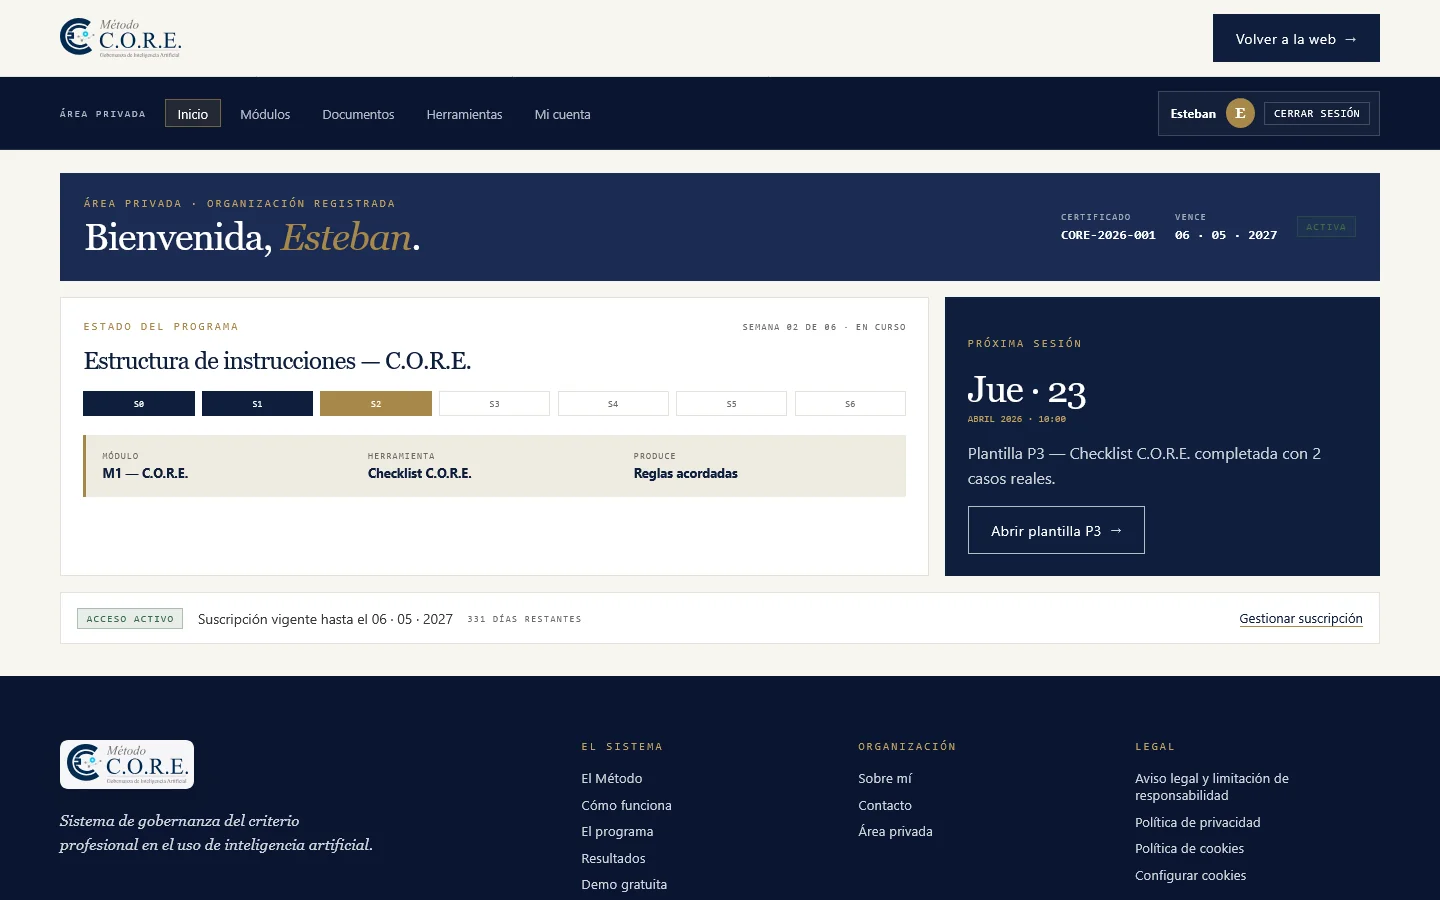Image resolution: width=1440 pixels, height=900 pixels.
Task: Click the Esteban avatar initial circle
Action: click(x=1240, y=113)
